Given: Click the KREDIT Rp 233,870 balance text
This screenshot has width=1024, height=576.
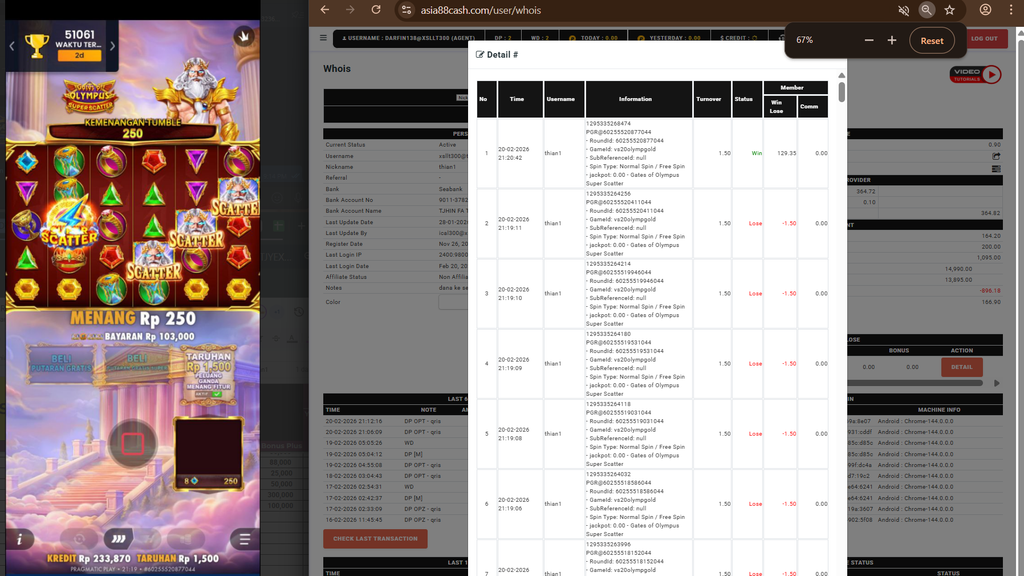Looking at the screenshot, I should [89, 558].
